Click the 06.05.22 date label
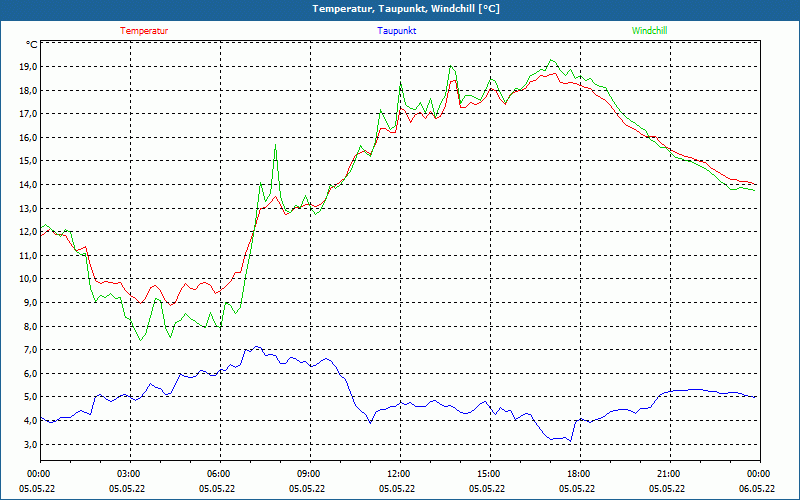This screenshot has height=500, width=800. 757,488
